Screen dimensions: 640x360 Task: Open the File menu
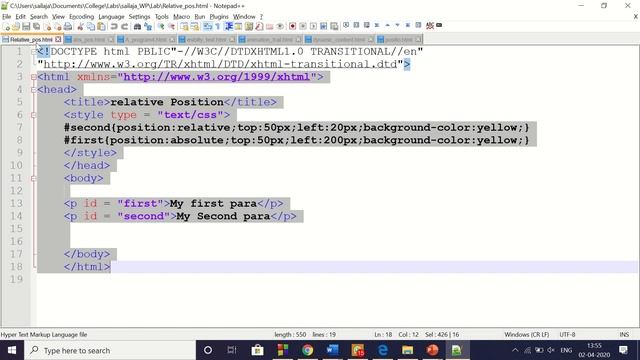[7, 17]
